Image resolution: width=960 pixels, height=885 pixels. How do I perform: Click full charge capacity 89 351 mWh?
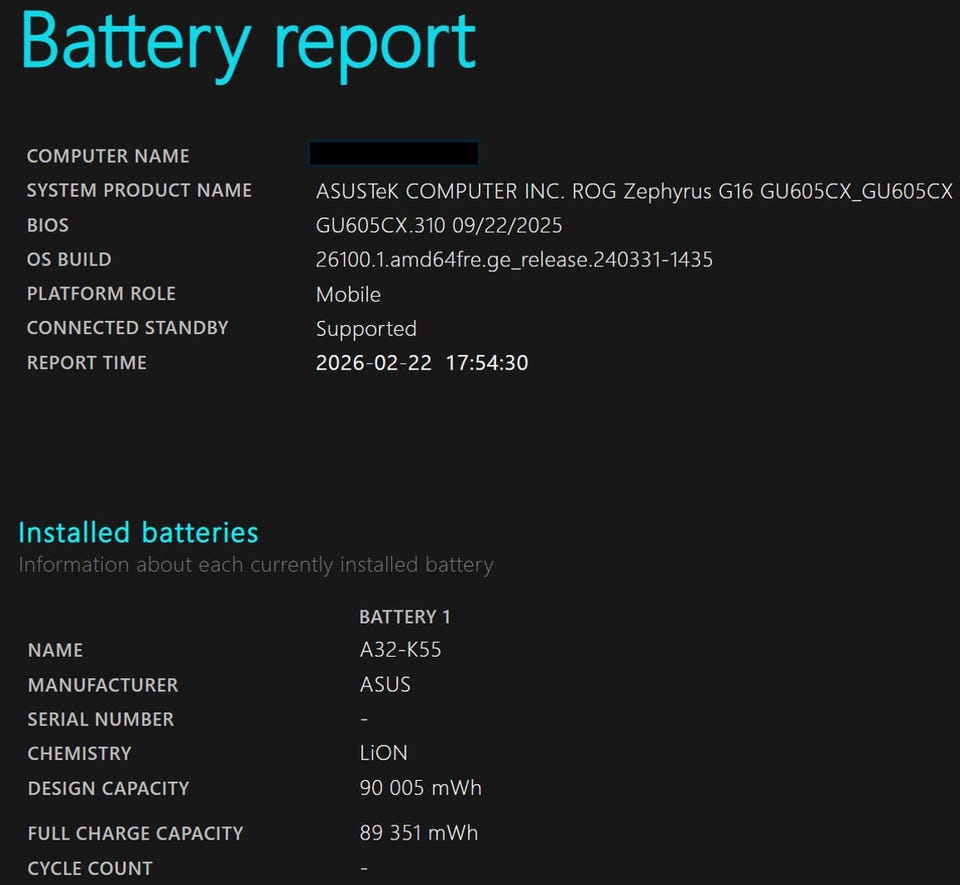pos(419,833)
